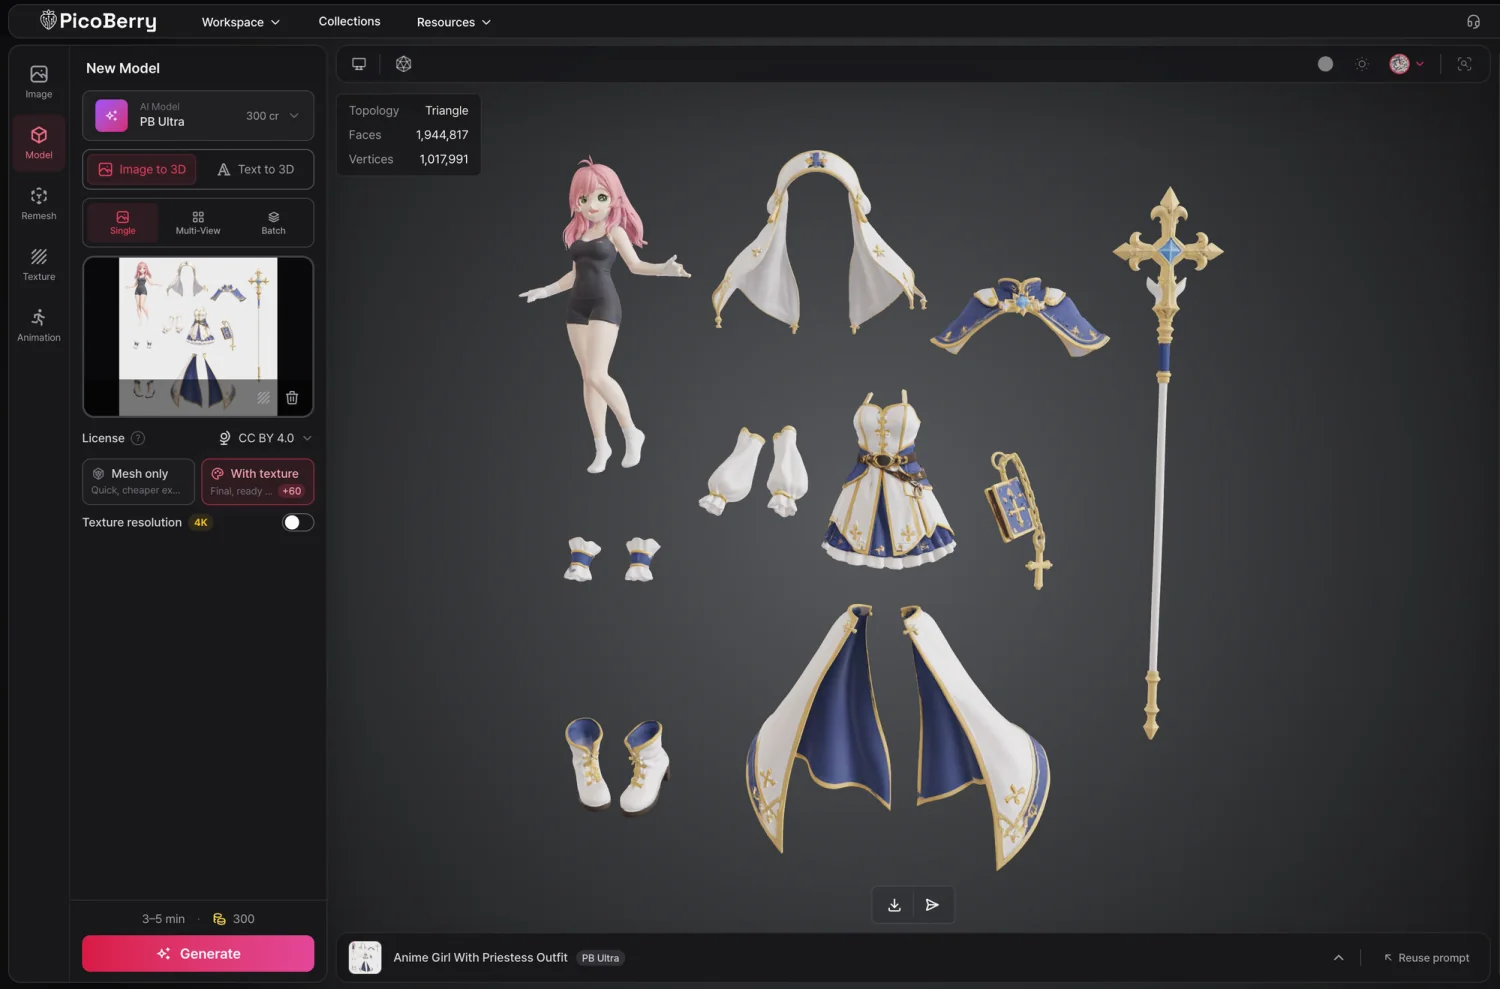The image size is (1500, 989).
Task: Click Reuse prompt
Action: (1427, 958)
